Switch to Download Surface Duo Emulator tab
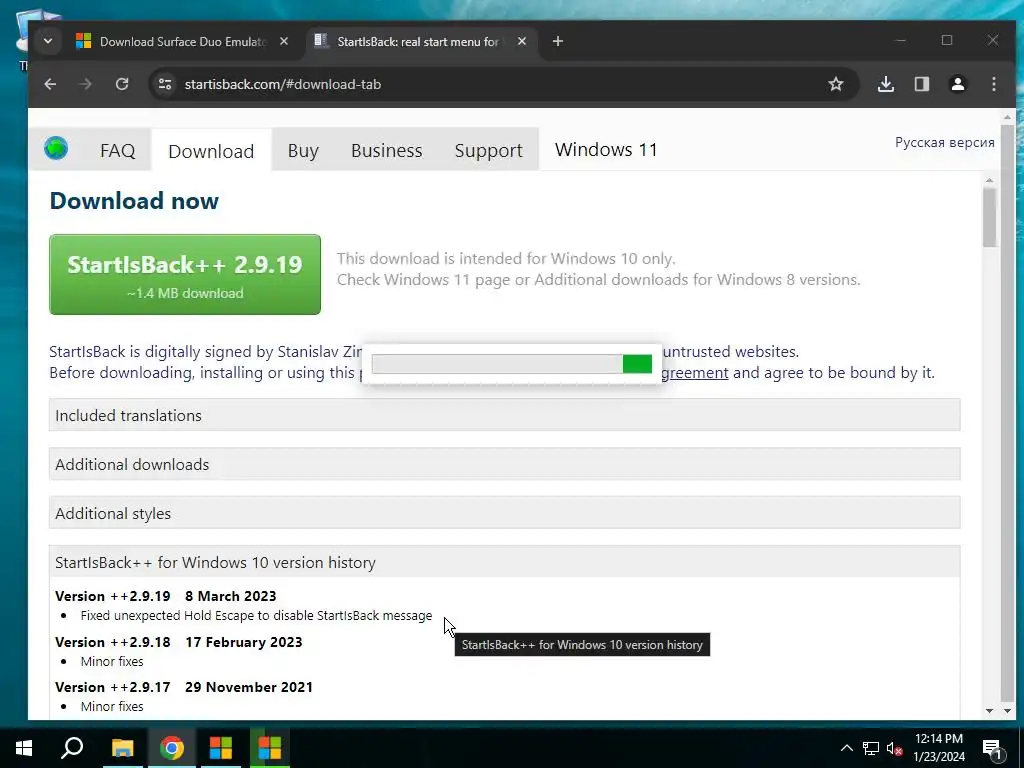Screen dimensions: 1024x768 (183, 42)
